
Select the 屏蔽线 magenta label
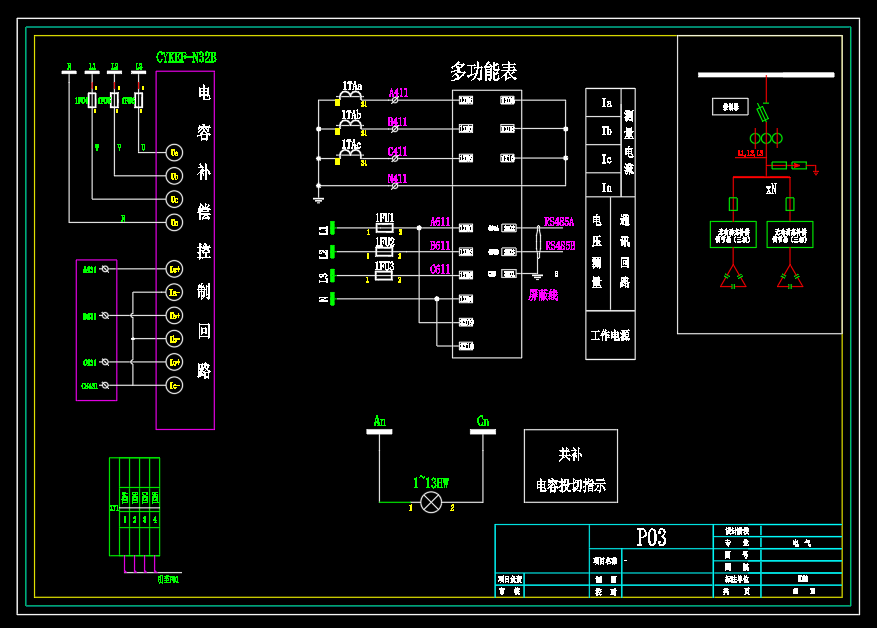(x=543, y=295)
